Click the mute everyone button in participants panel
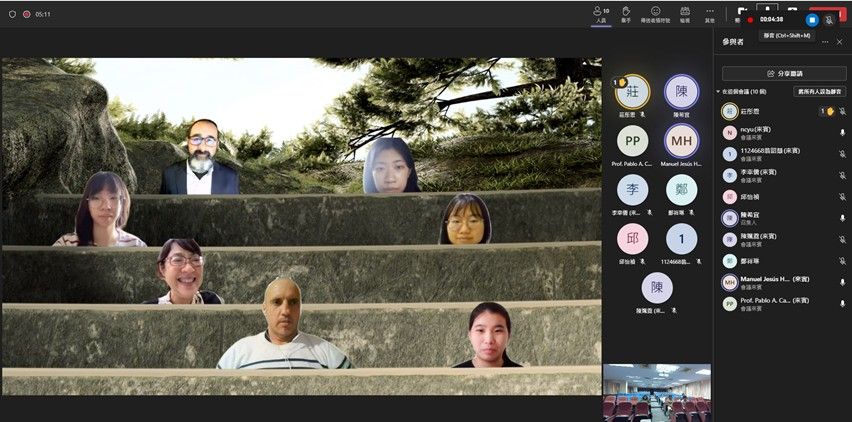 pyautogui.click(x=819, y=92)
